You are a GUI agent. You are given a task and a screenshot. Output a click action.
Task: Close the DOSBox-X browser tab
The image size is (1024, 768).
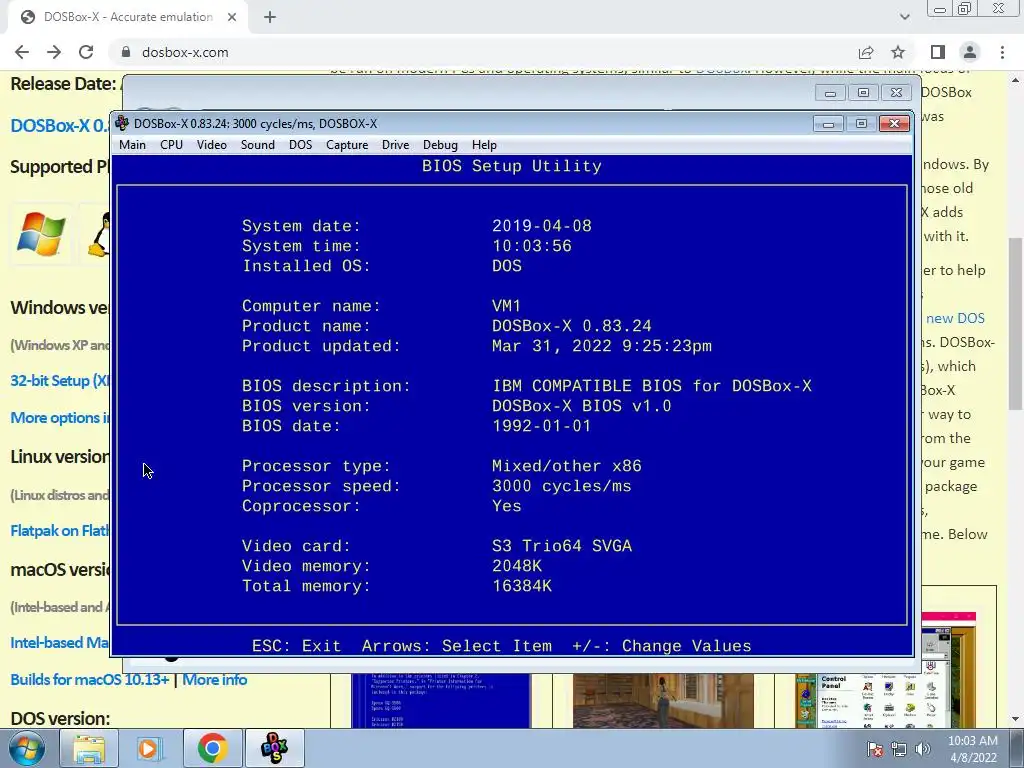tap(232, 17)
